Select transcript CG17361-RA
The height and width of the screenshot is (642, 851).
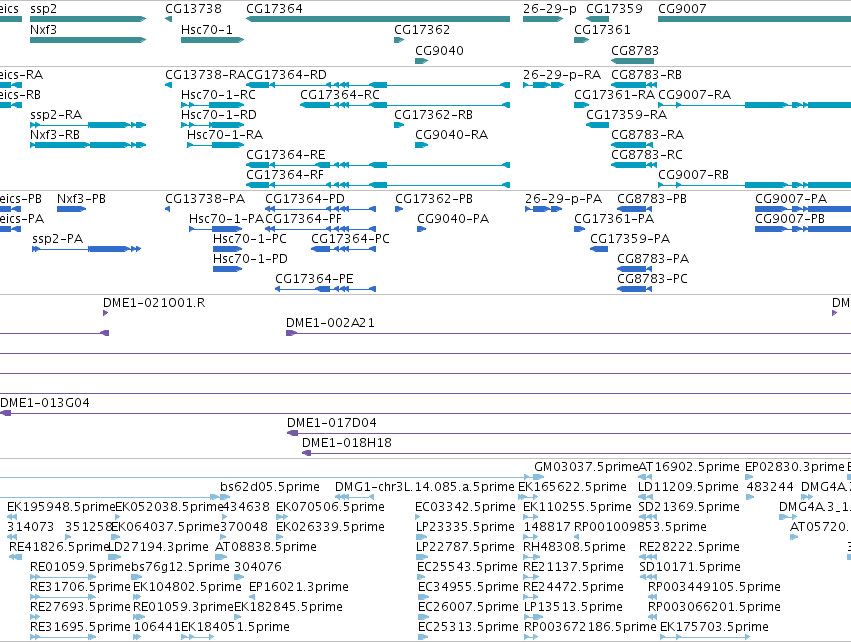click(581, 105)
